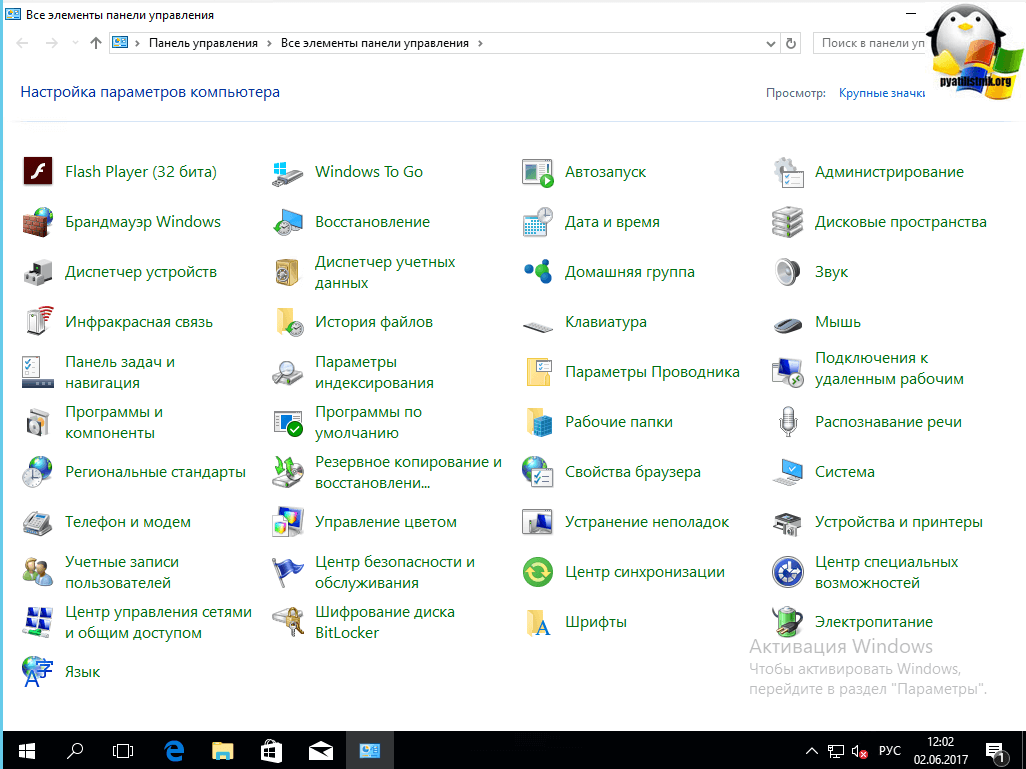The width and height of the screenshot is (1026, 769).
Task: Expand chevron after Панель управления breadcrumb
Action: (x=269, y=43)
